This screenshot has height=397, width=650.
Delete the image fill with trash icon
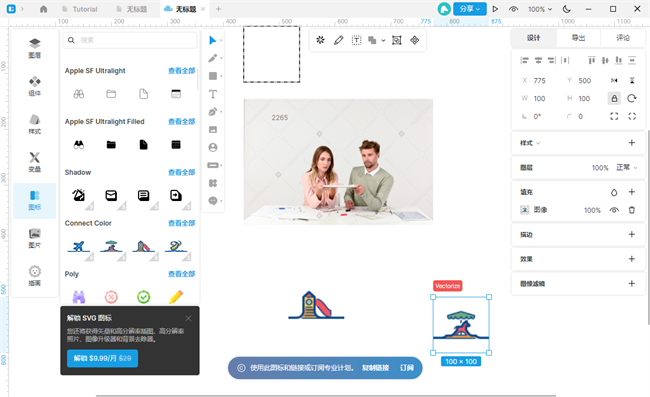coord(632,210)
